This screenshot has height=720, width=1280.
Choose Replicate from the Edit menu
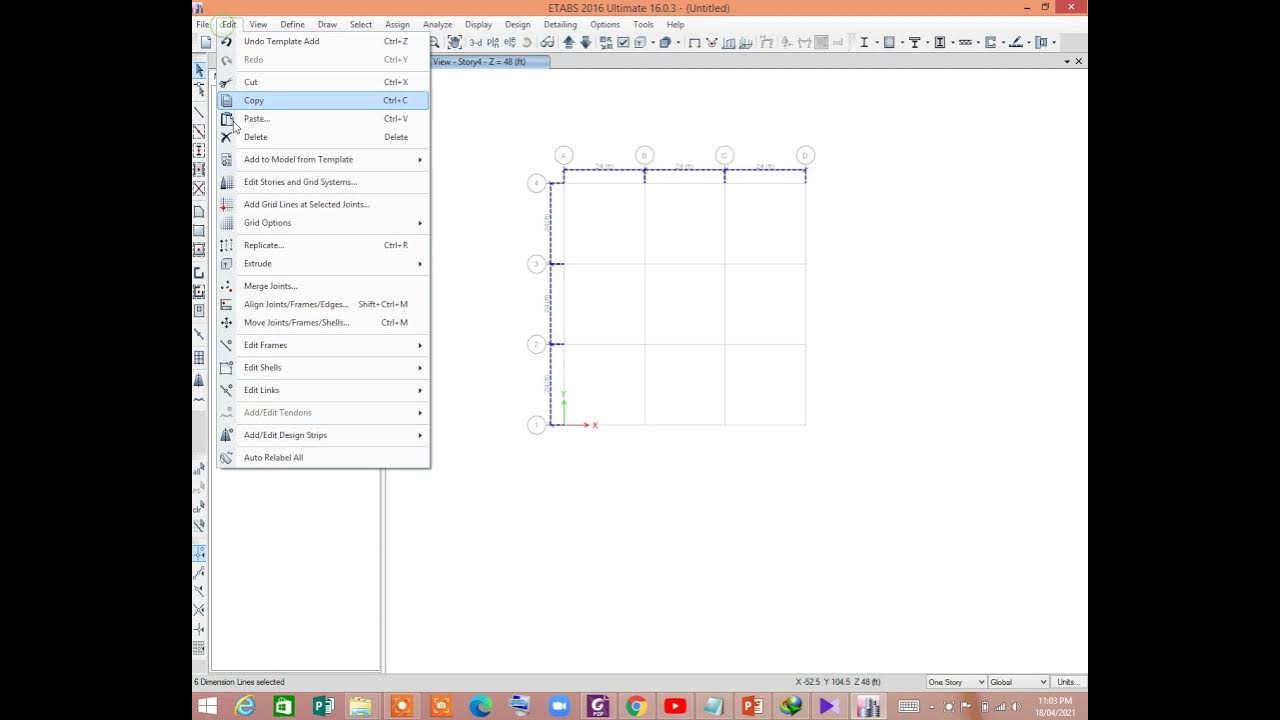point(323,245)
